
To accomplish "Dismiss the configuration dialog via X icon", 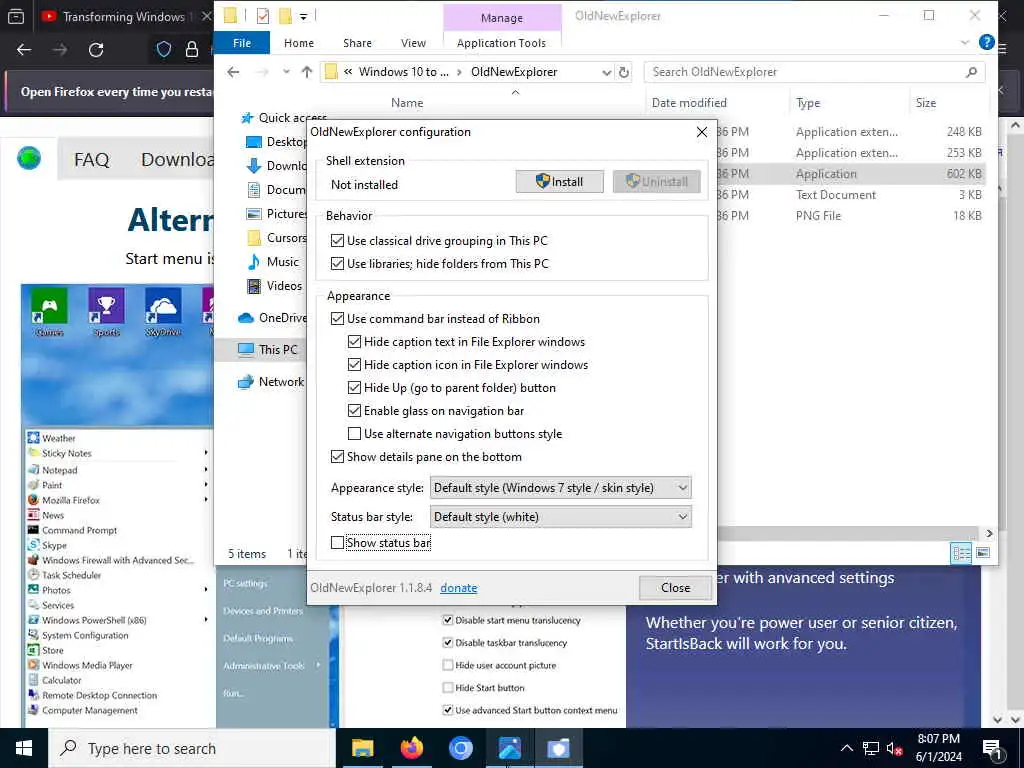I will tap(701, 132).
